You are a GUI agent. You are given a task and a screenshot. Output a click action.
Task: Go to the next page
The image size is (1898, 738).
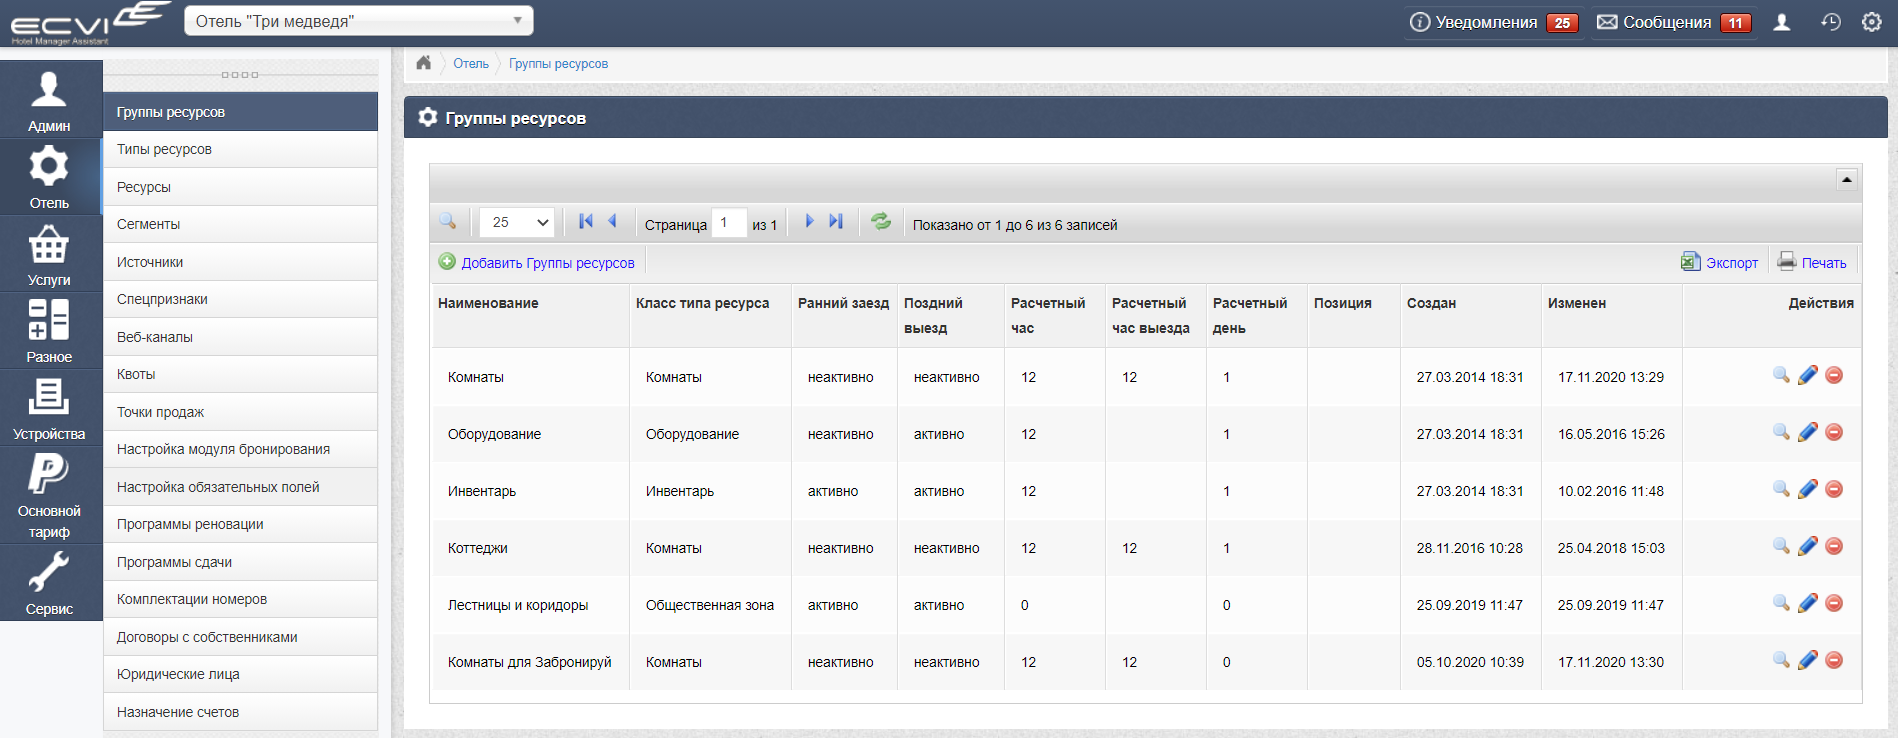pyautogui.click(x=809, y=221)
